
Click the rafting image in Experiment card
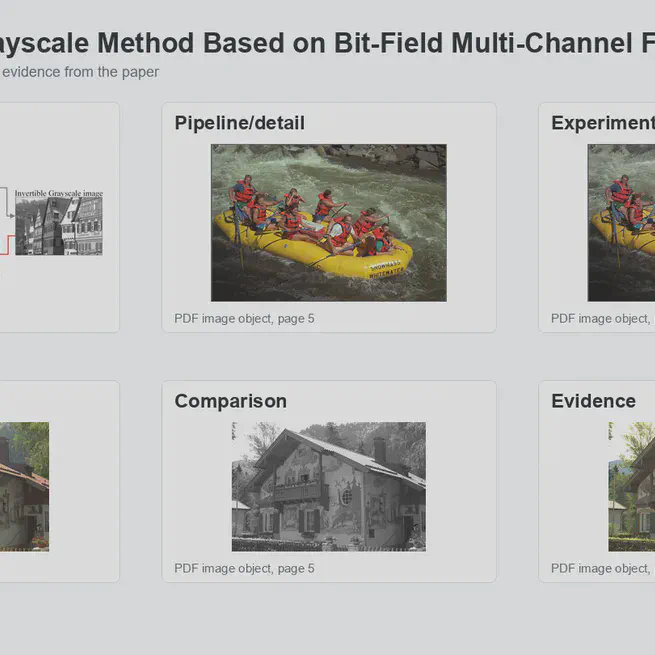pos(621,223)
